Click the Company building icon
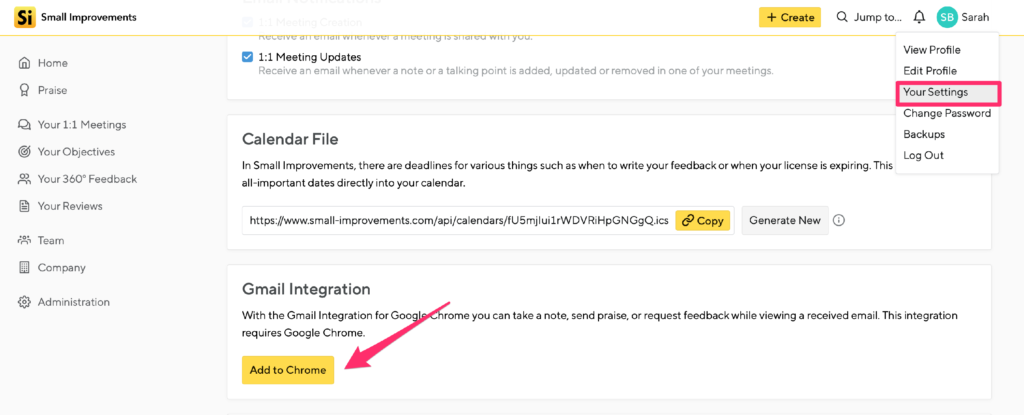This screenshot has height=415, width=1024. pyautogui.click(x=24, y=267)
